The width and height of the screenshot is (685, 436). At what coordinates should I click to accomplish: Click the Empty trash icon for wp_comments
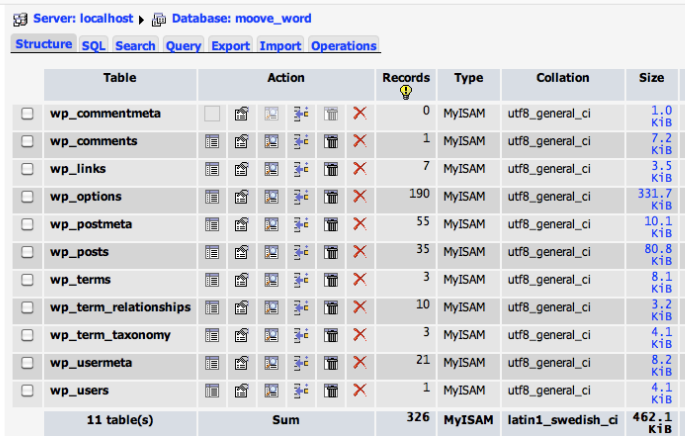(331, 142)
